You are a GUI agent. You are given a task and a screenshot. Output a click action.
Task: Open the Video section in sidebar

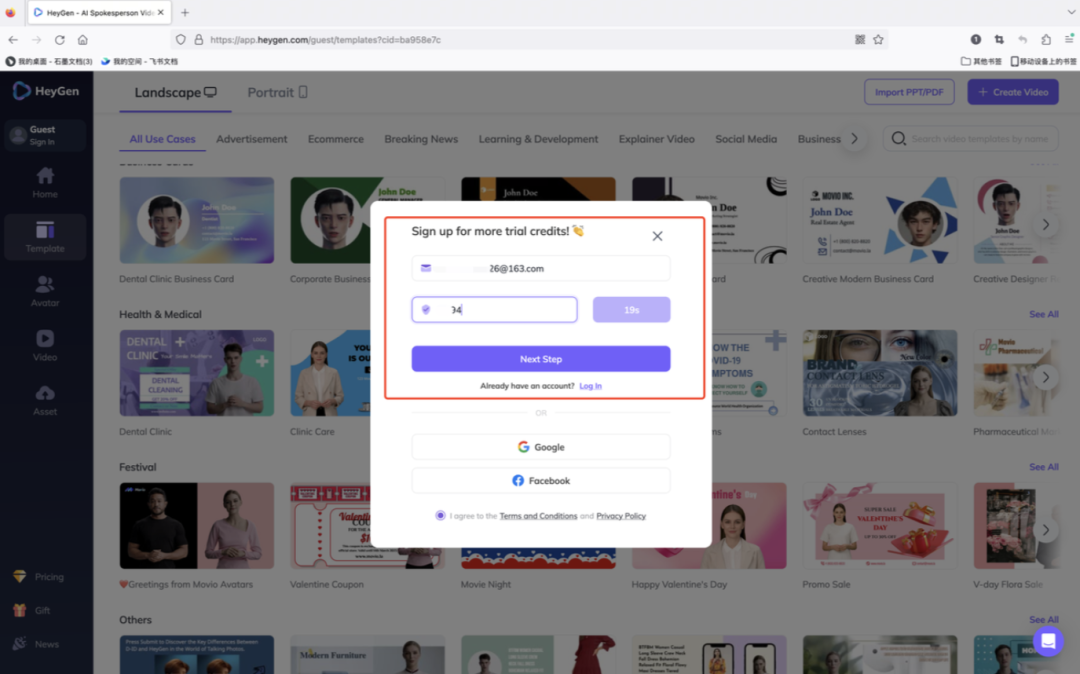45,346
